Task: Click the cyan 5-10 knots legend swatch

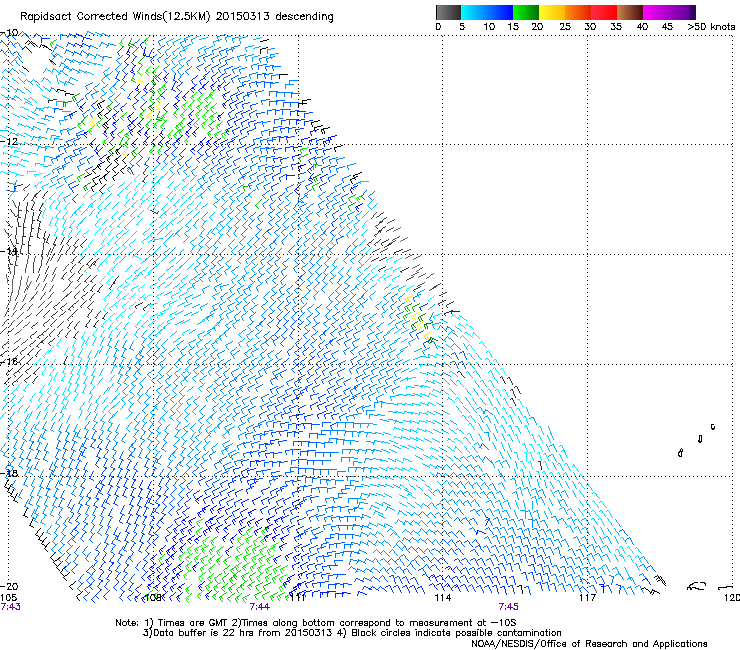Action: click(x=474, y=12)
